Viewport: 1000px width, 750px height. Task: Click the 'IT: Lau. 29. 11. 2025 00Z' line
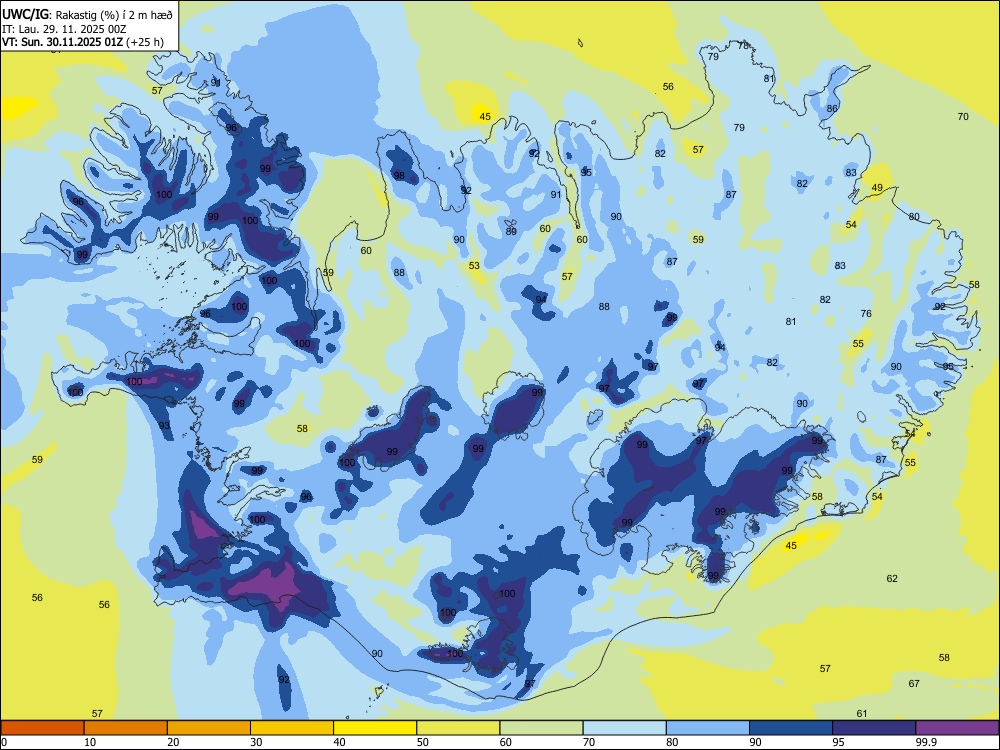point(64,29)
